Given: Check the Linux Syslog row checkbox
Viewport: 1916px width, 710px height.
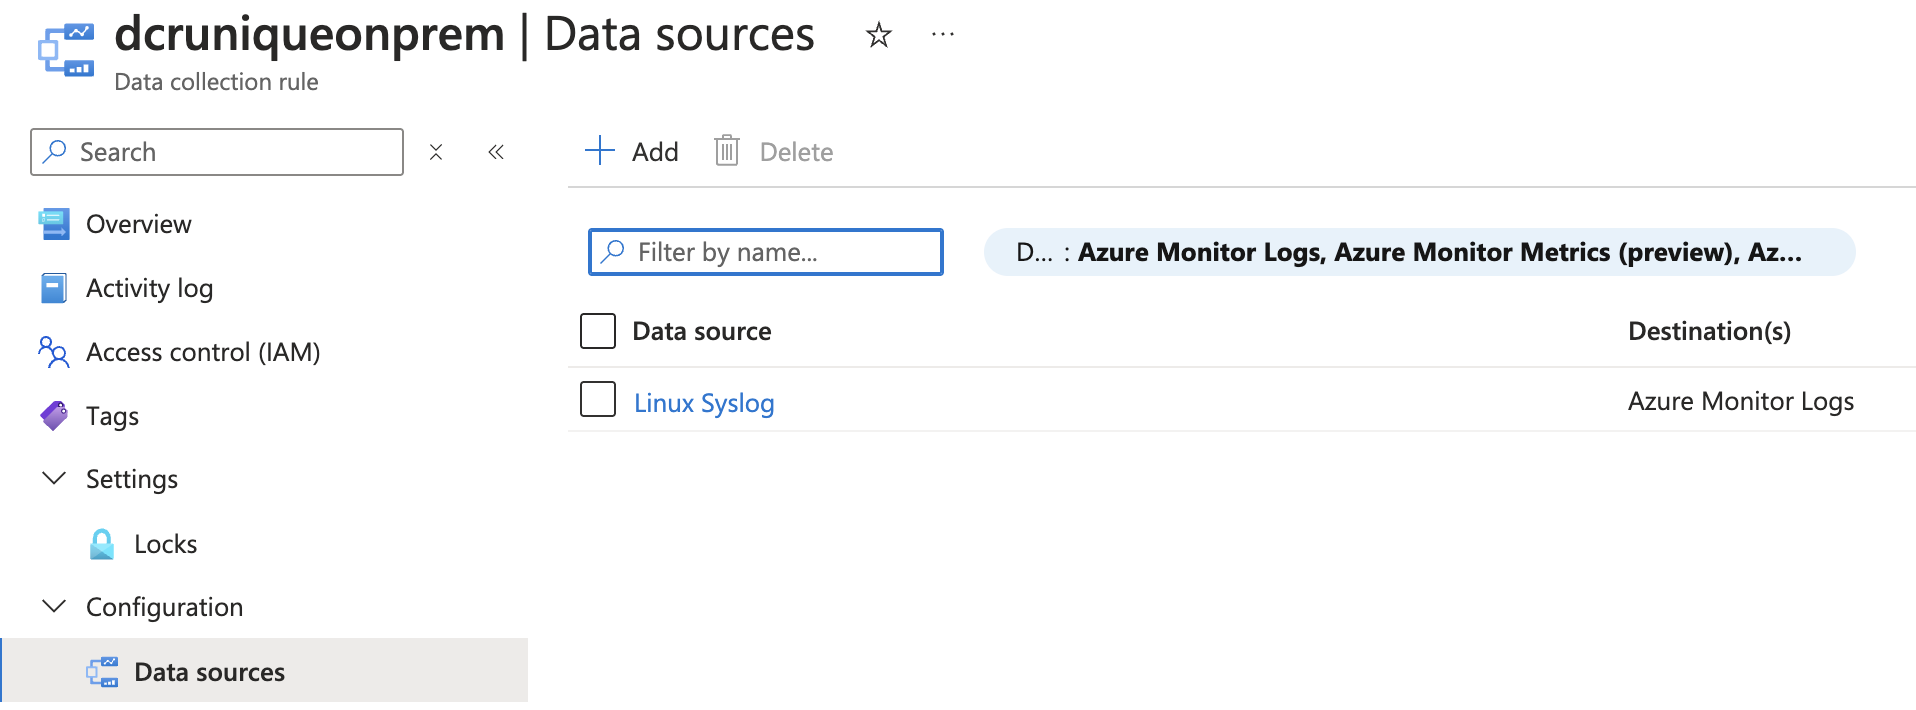Looking at the screenshot, I should [x=598, y=399].
